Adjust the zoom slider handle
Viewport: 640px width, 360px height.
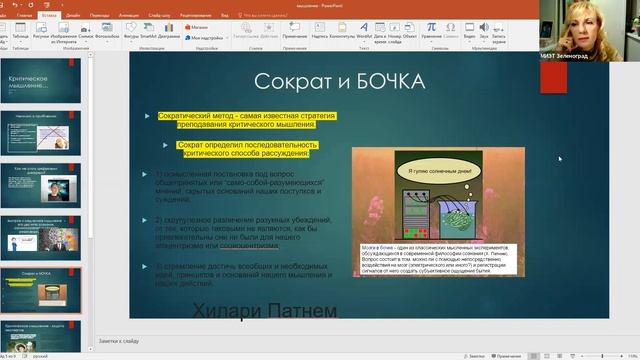602,356
